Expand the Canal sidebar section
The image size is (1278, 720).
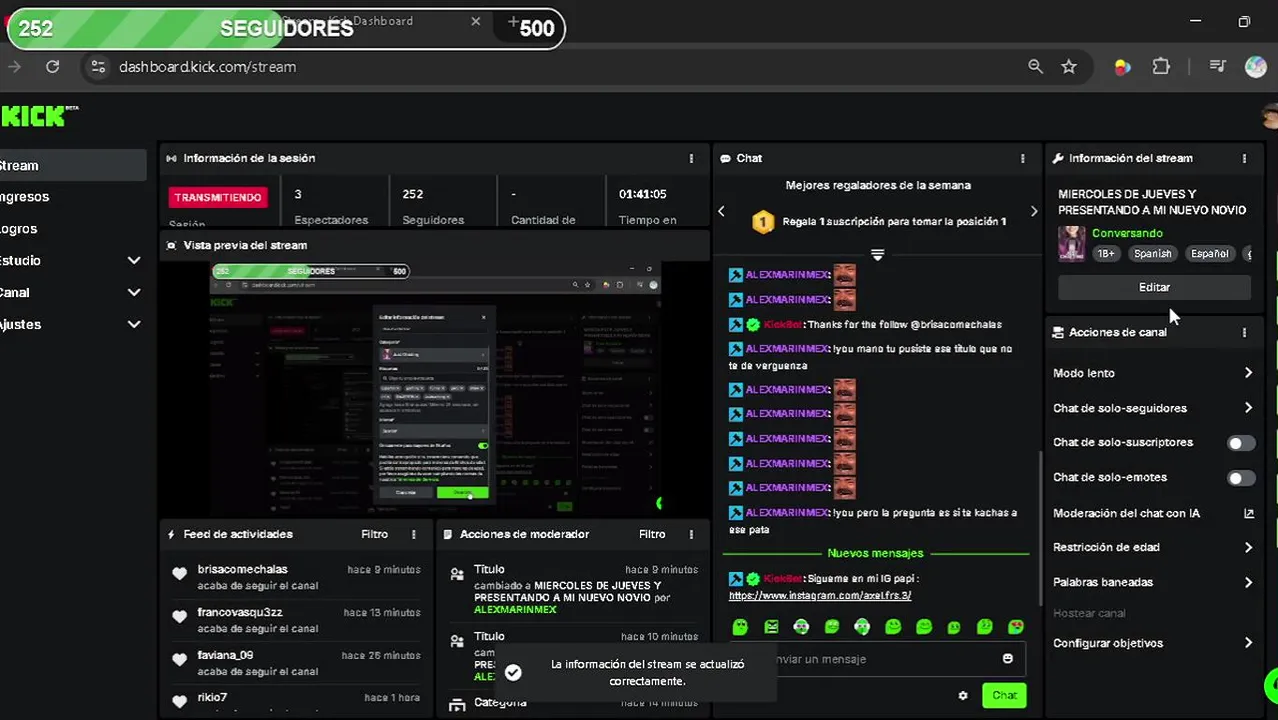pos(134,292)
